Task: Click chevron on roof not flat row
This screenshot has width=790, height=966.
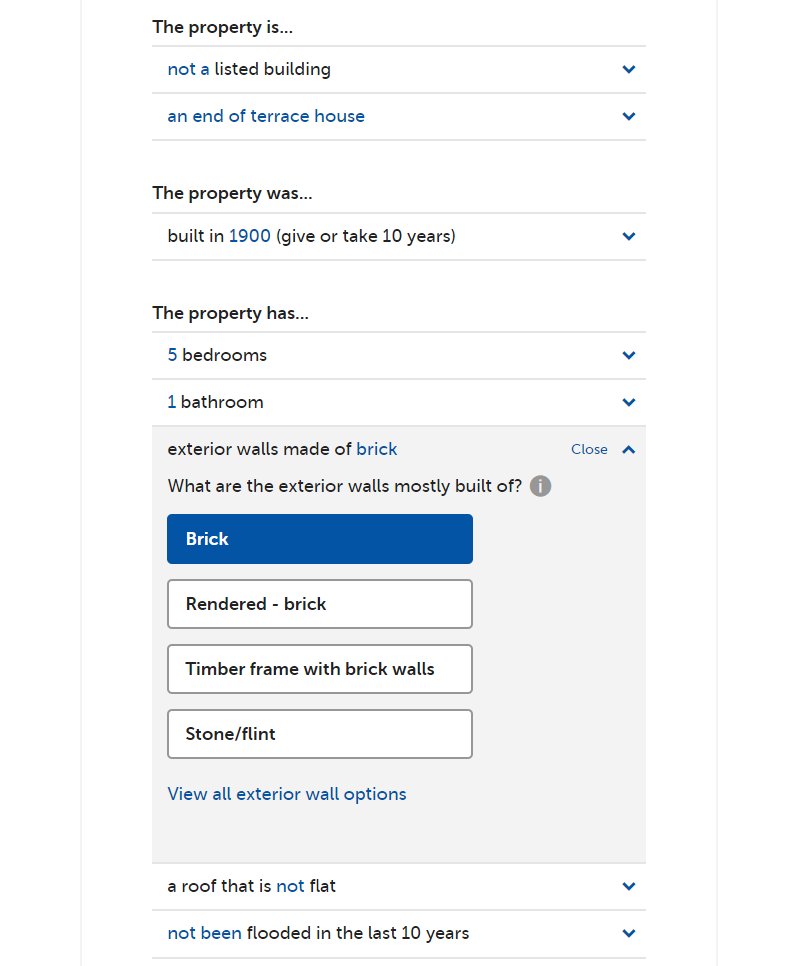Action: (629, 886)
